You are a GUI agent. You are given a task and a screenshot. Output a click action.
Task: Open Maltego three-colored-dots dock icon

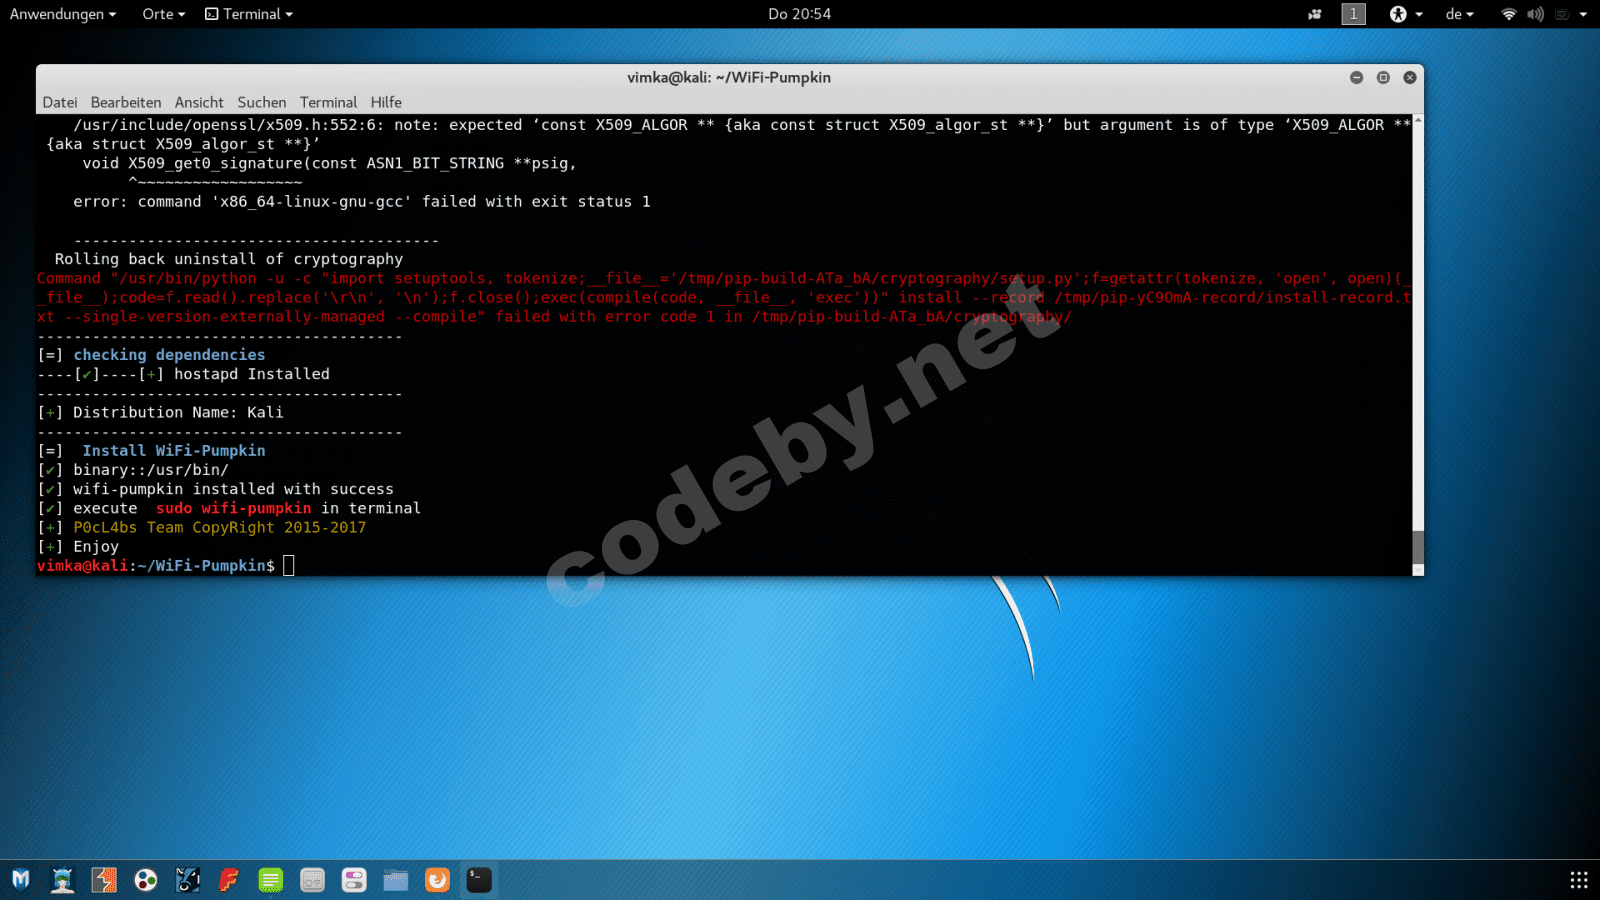coord(146,880)
